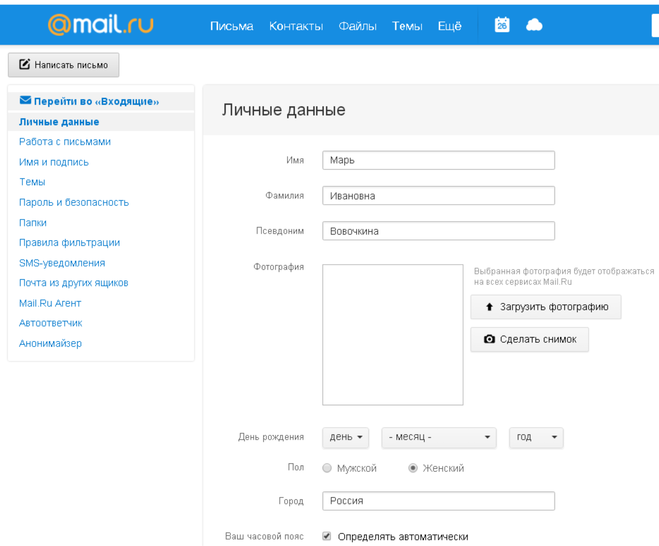Image resolution: width=659 pixels, height=546 pixels.
Task: Open the Контакты menu item
Action: [296, 26]
